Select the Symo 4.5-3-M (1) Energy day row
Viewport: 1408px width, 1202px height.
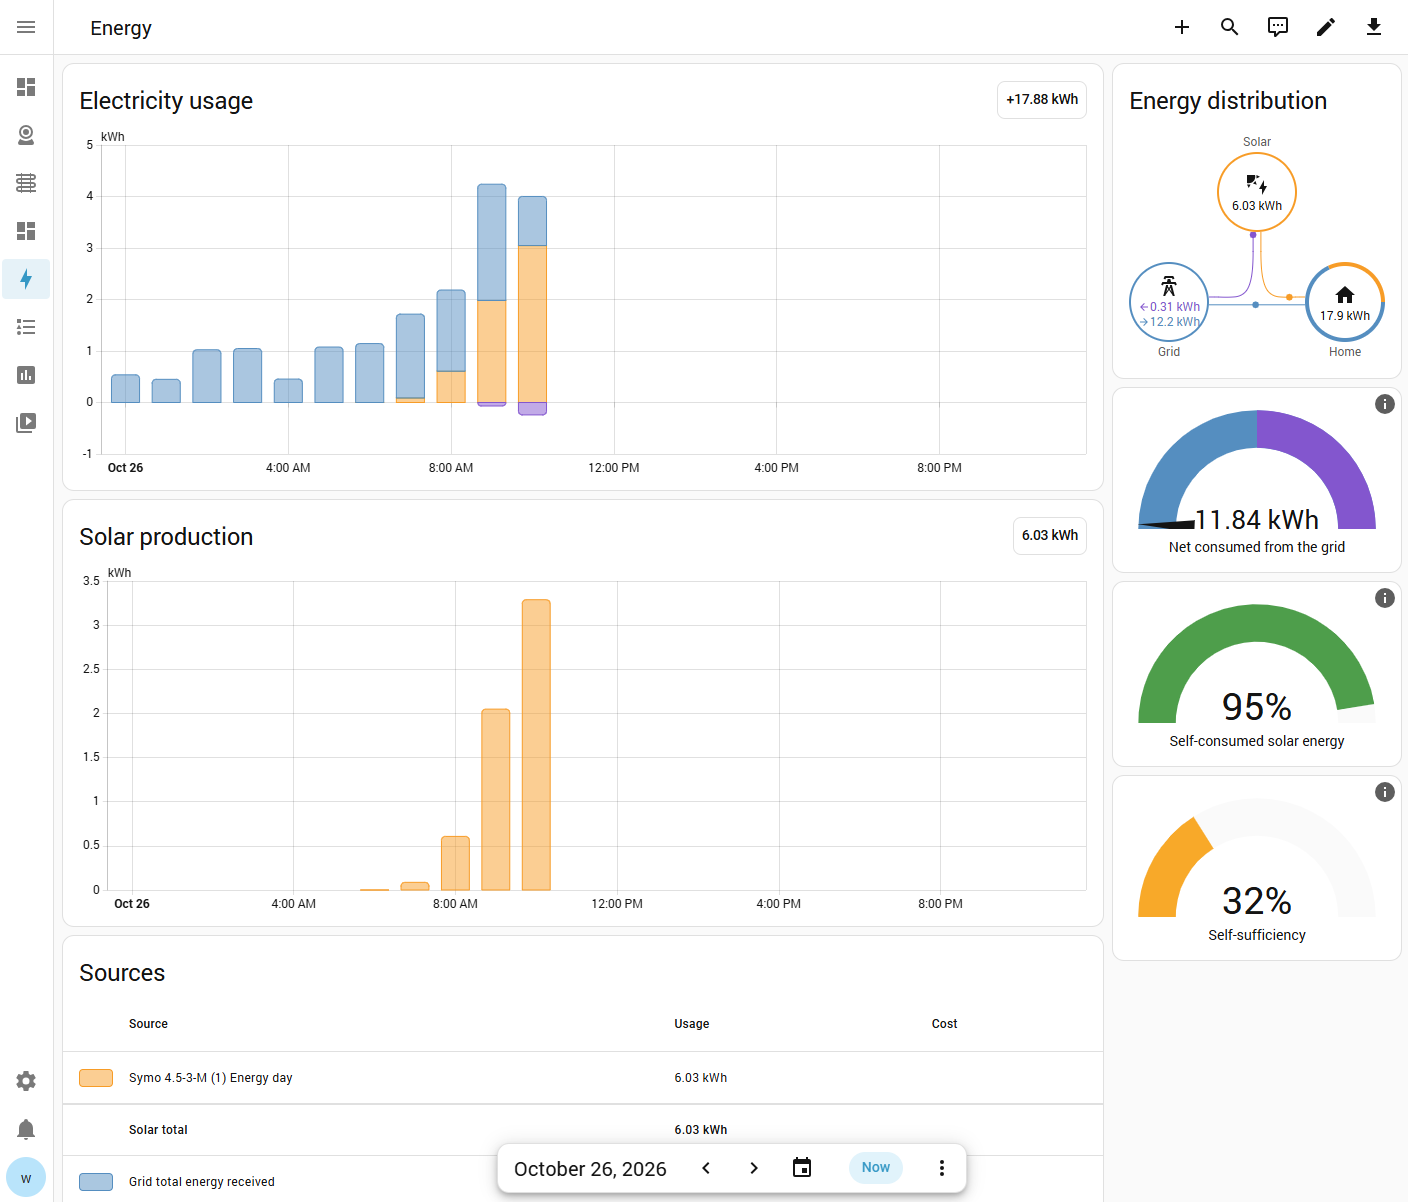click(x=583, y=1078)
